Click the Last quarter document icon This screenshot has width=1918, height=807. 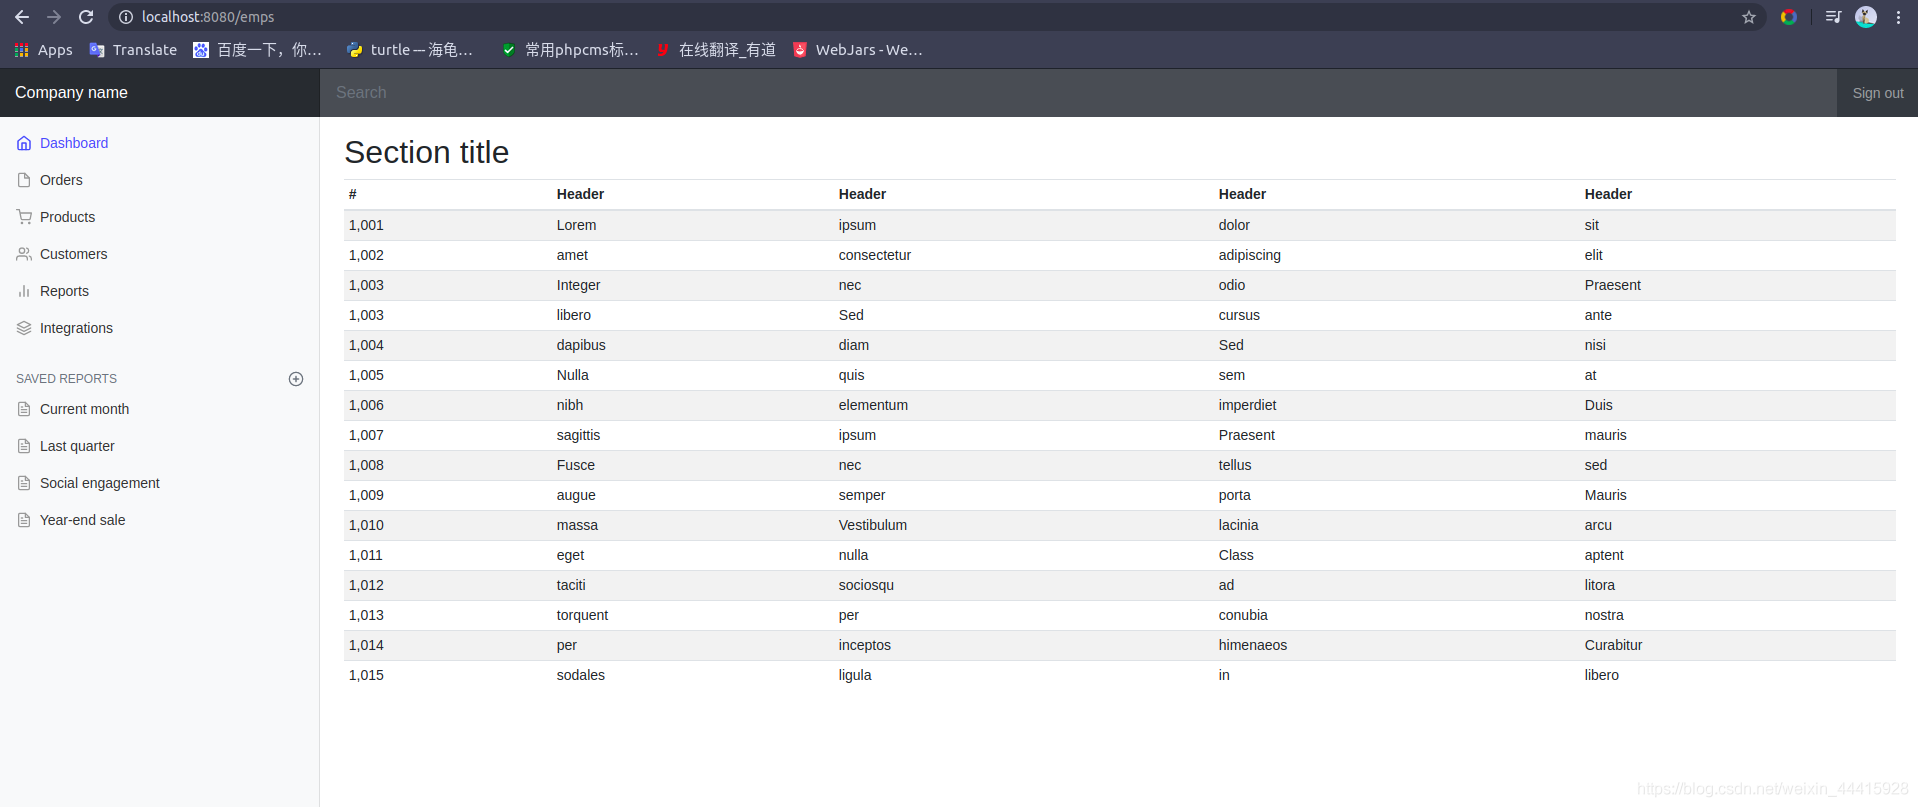click(x=24, y=446)
